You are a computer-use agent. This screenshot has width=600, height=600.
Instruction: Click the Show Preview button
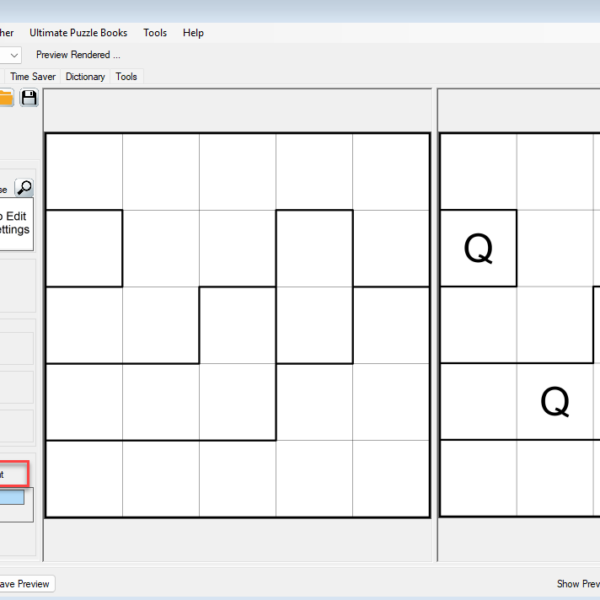point(578,584)
